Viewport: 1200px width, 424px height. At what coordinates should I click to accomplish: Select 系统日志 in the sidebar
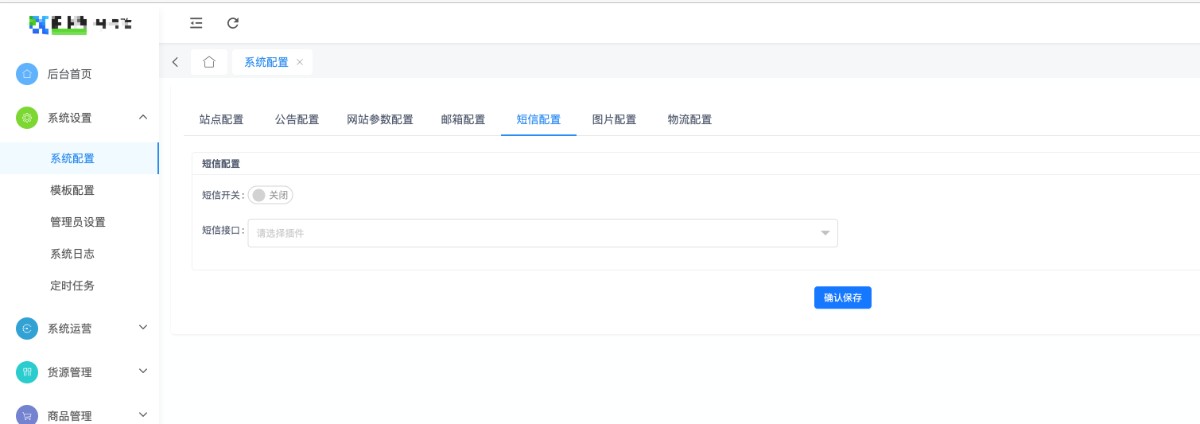pos(72,254)
